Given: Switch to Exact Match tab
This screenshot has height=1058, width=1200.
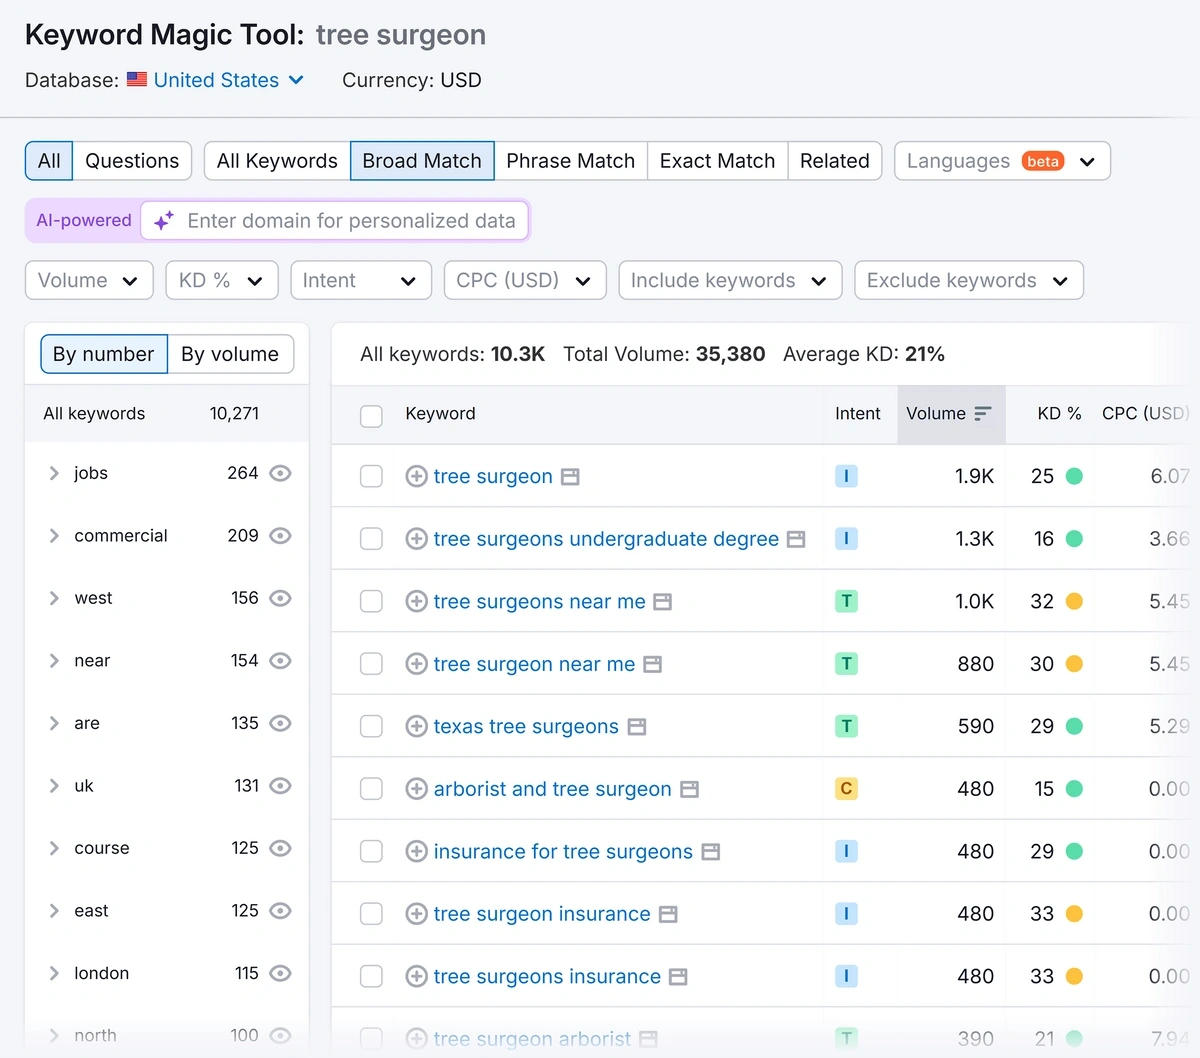Looking at the screenshot, I should coord(718,161).
